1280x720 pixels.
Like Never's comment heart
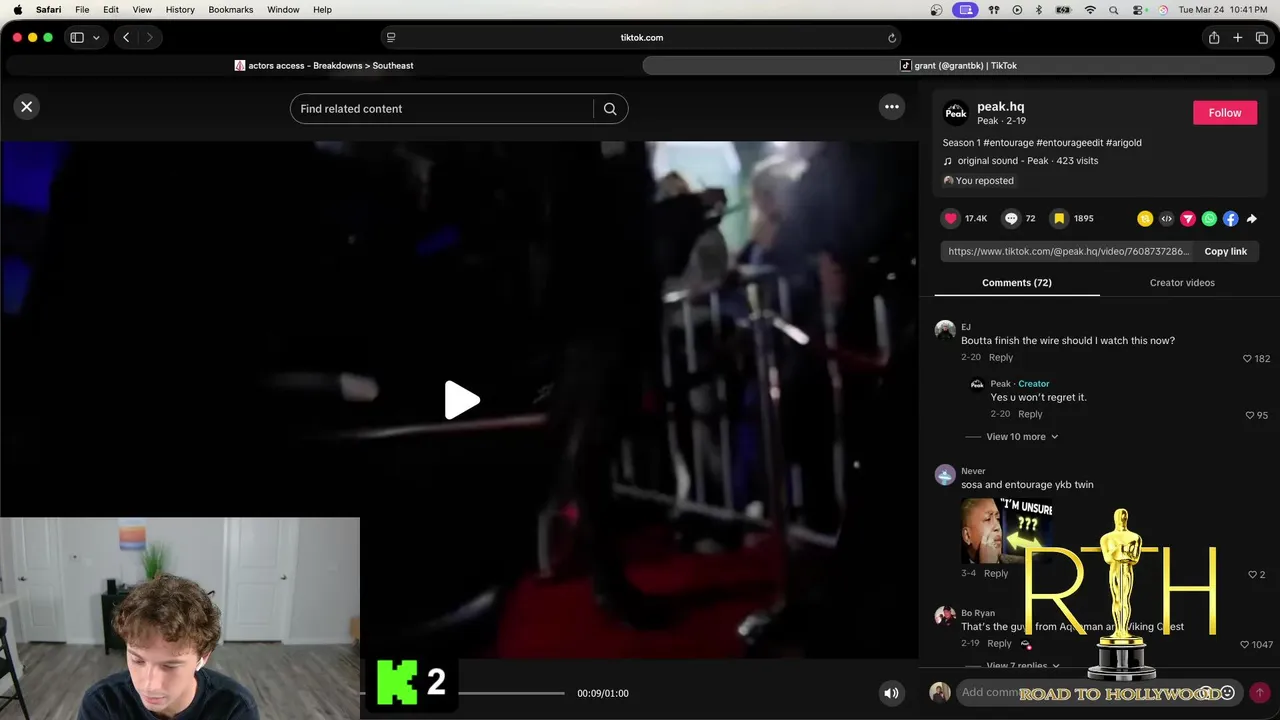(1251, 575)
